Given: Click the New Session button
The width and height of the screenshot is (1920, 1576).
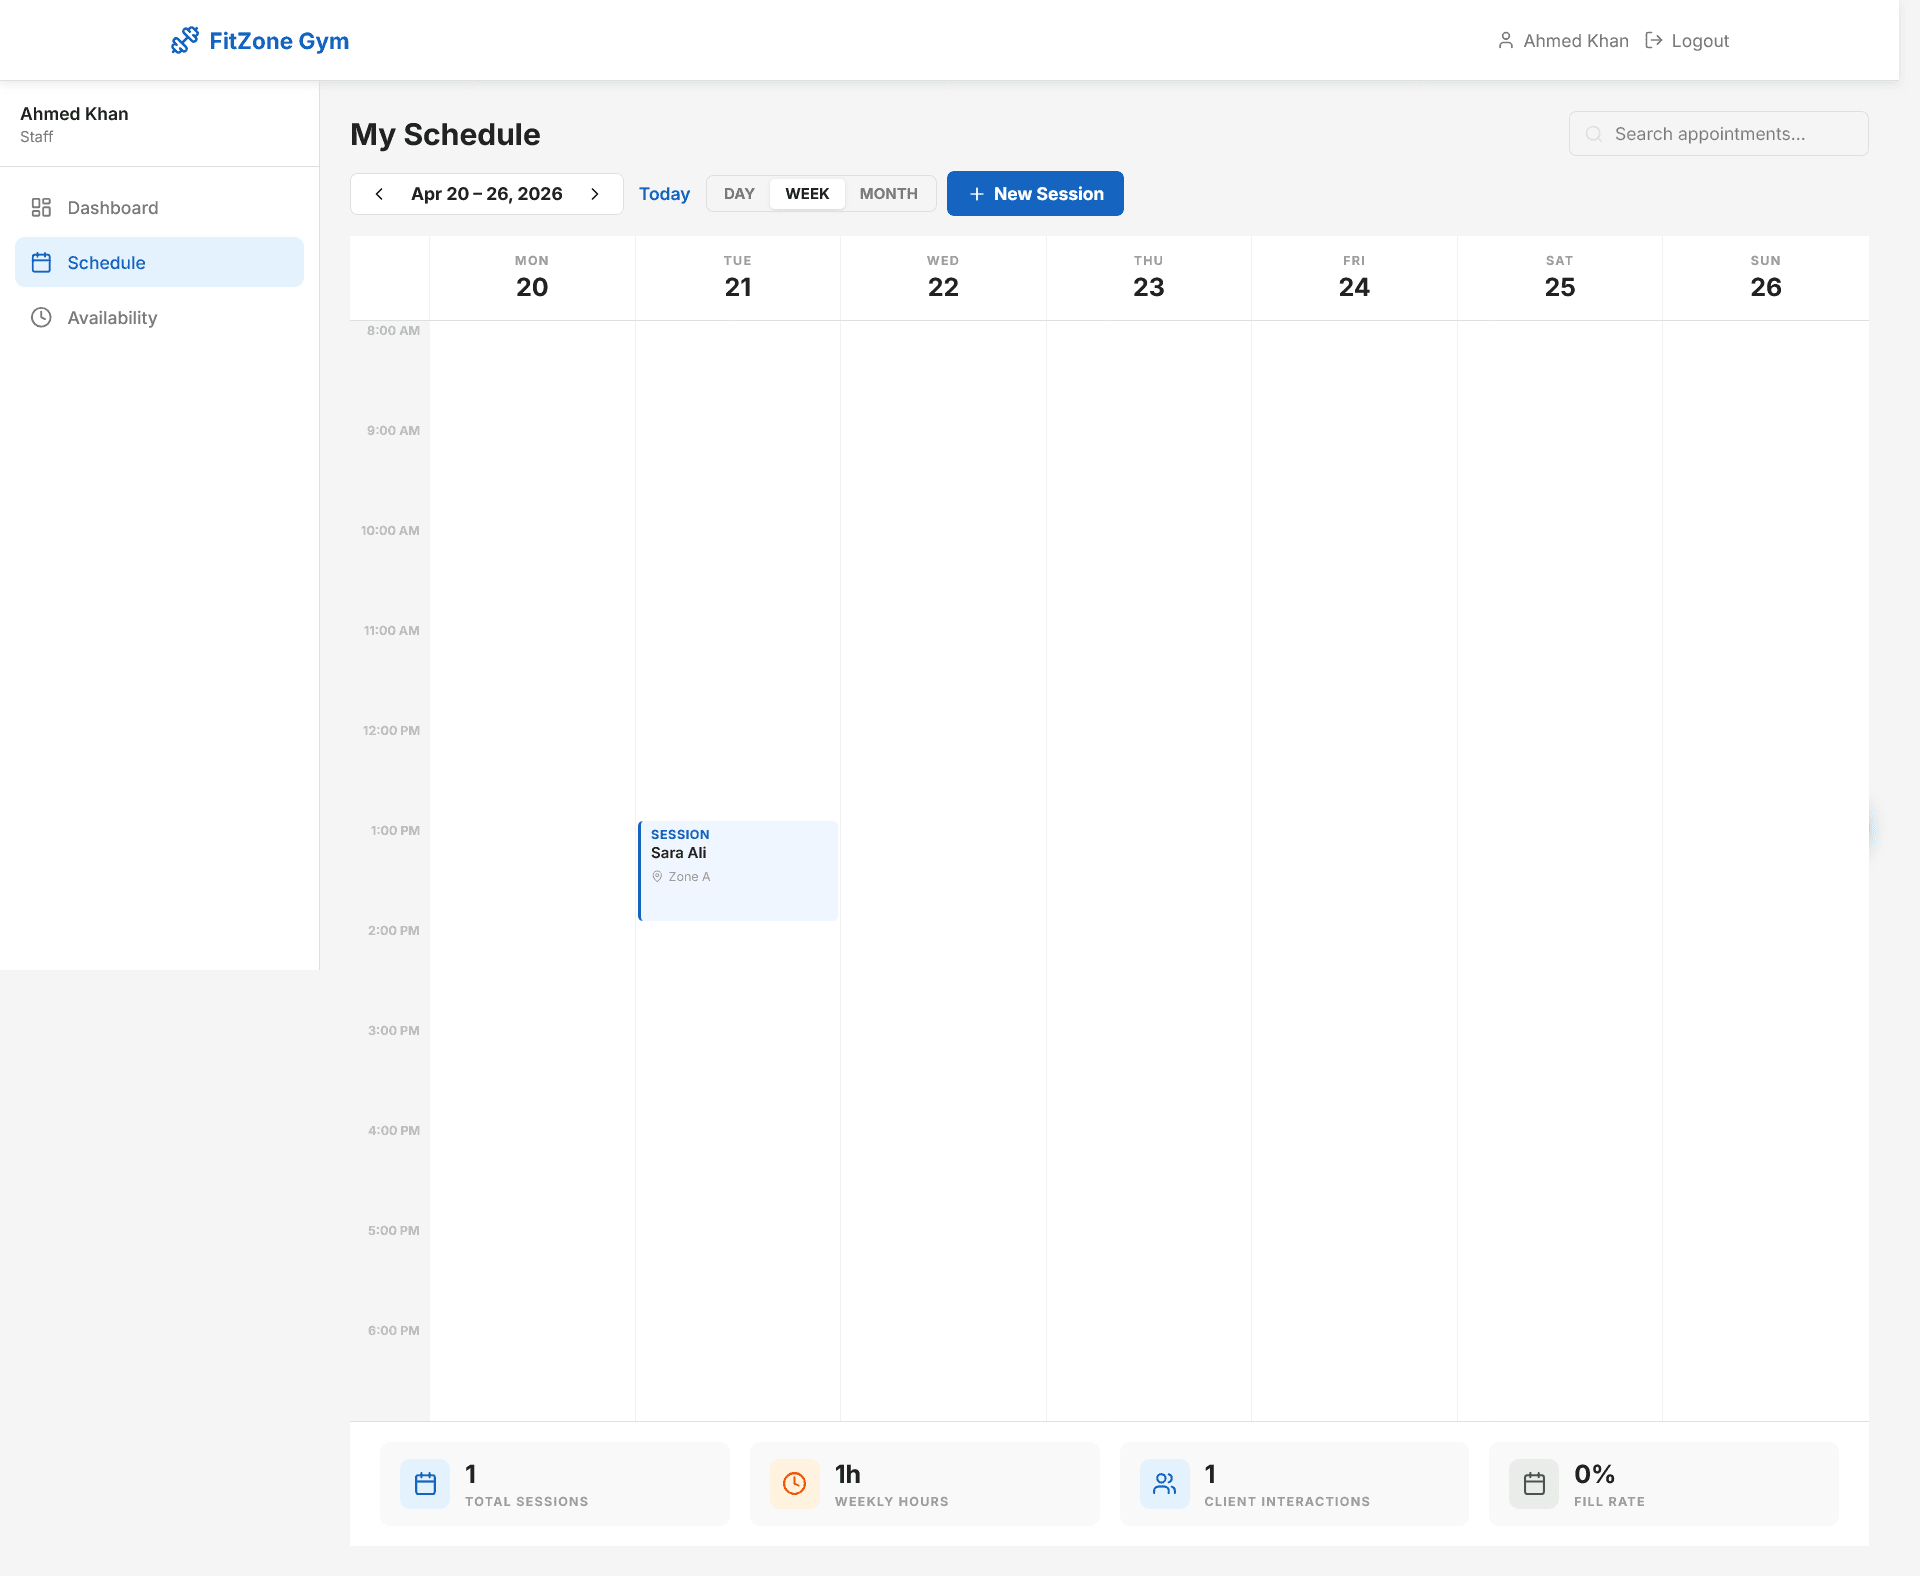Looking at the screenshot, I should click(x=1034, y=193).
